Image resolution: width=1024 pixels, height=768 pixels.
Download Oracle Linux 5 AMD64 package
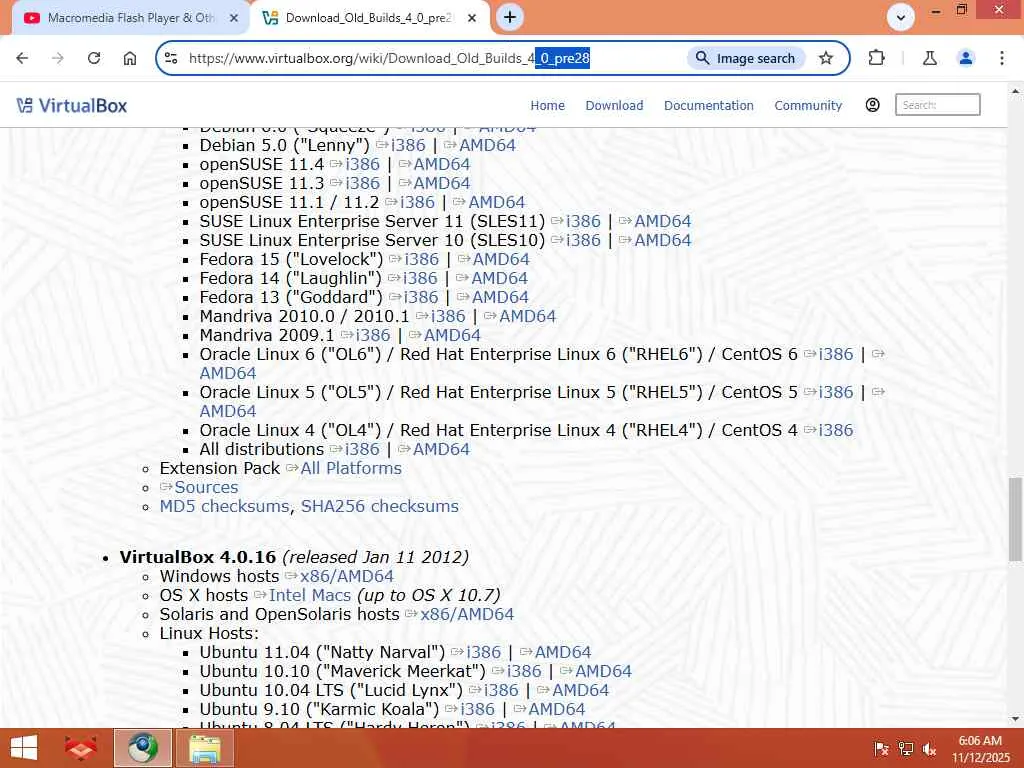228,410
